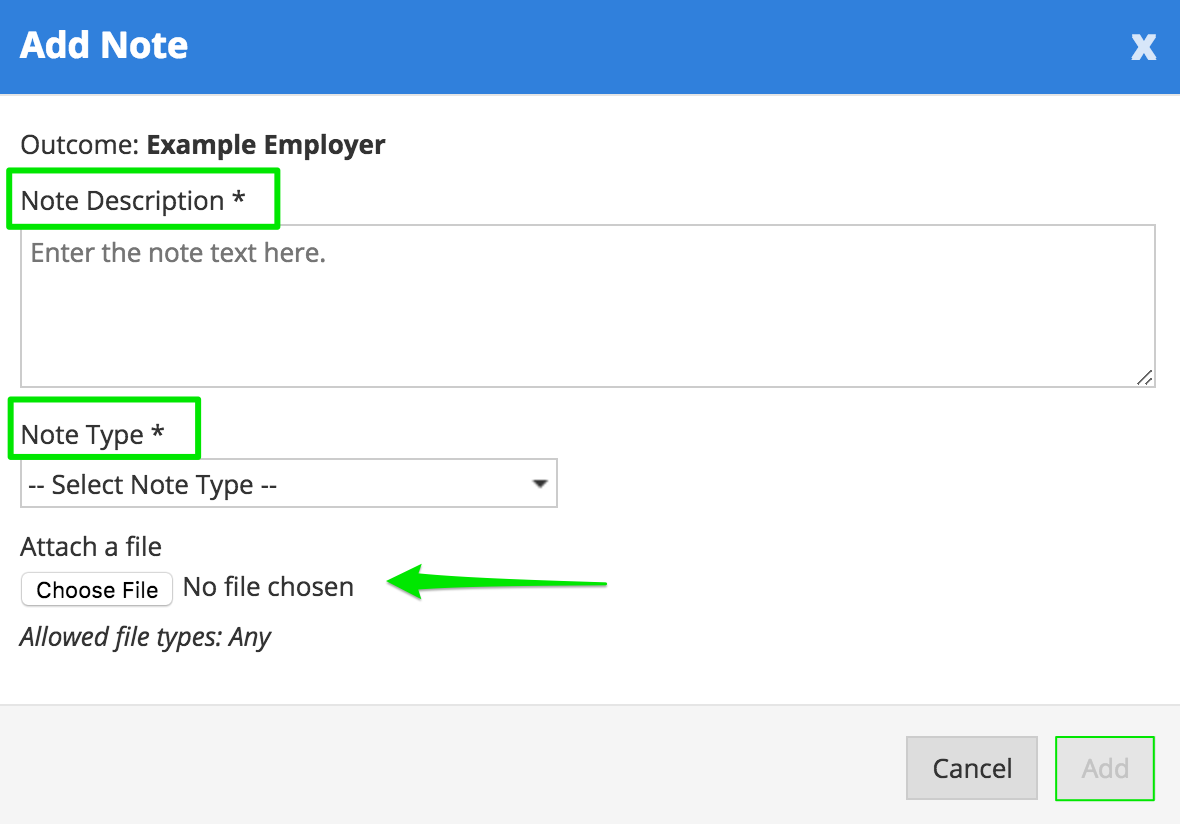Click inside the note description text area

[587, 320]
